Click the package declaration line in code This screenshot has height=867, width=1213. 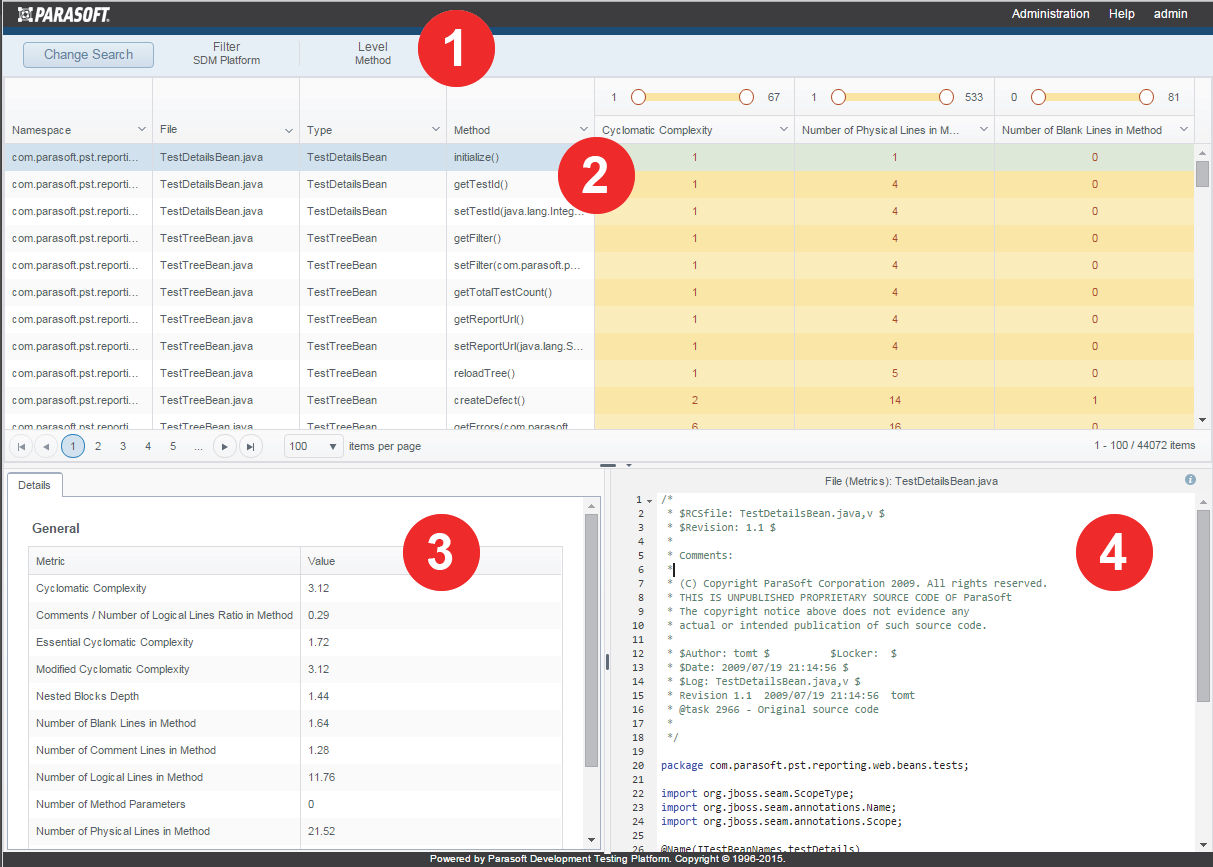(x=815, y=765)
